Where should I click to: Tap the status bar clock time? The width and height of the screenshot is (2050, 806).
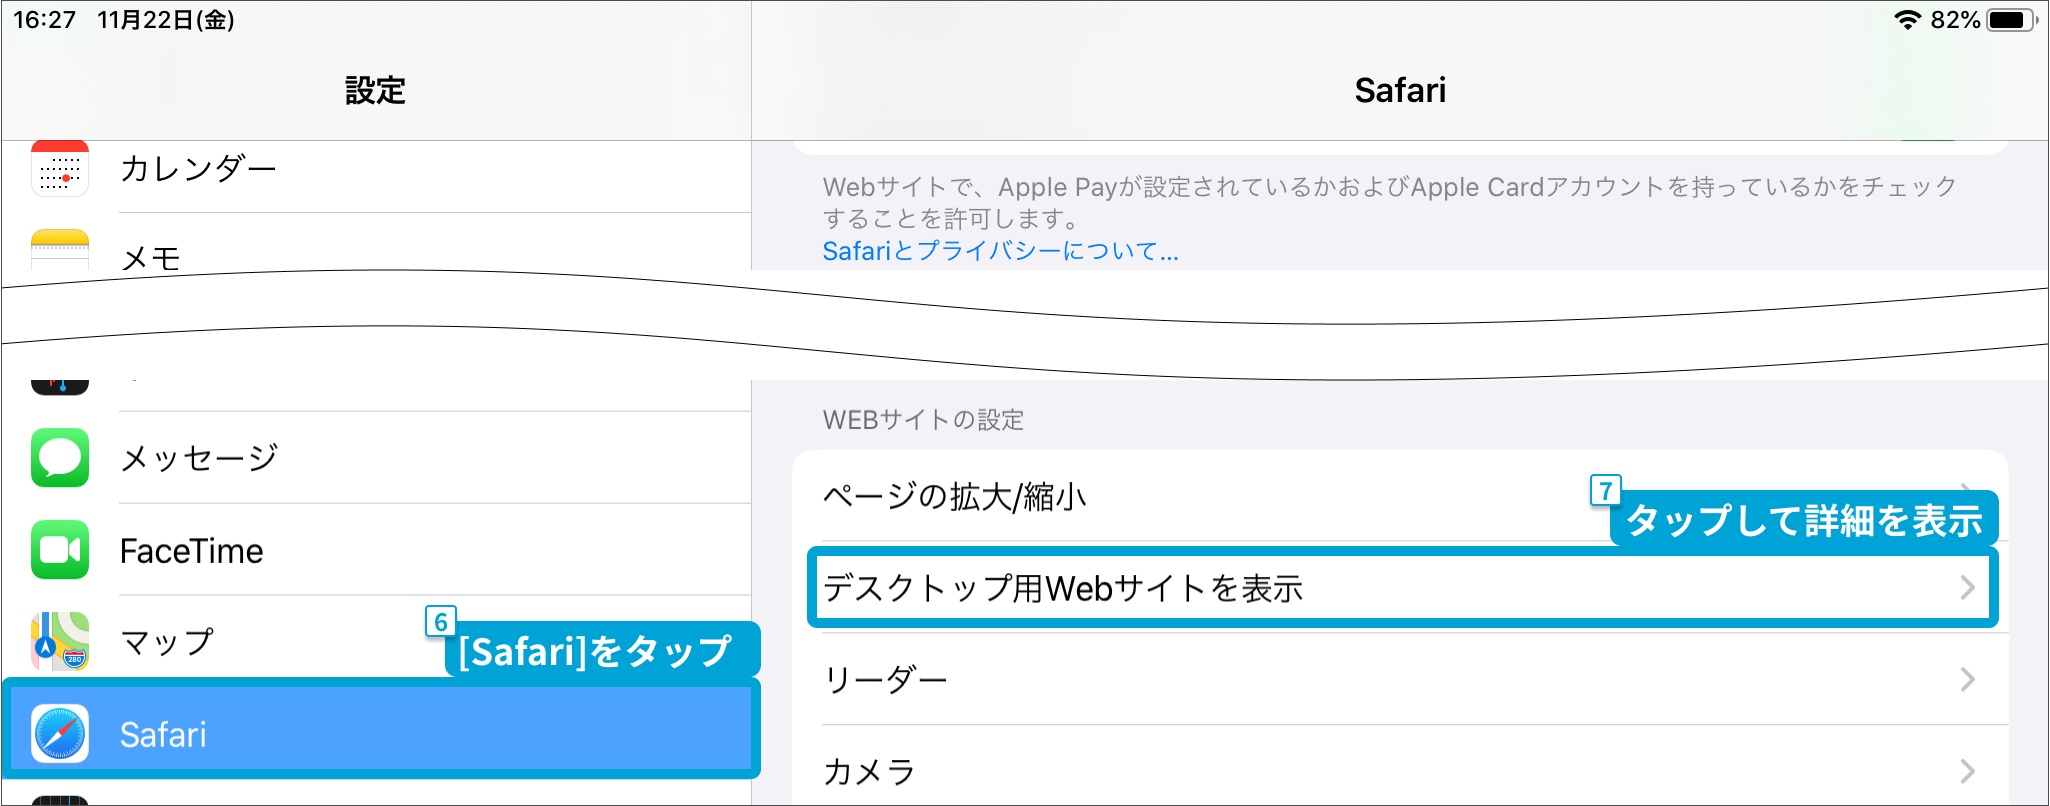click(x=44, y=20)
